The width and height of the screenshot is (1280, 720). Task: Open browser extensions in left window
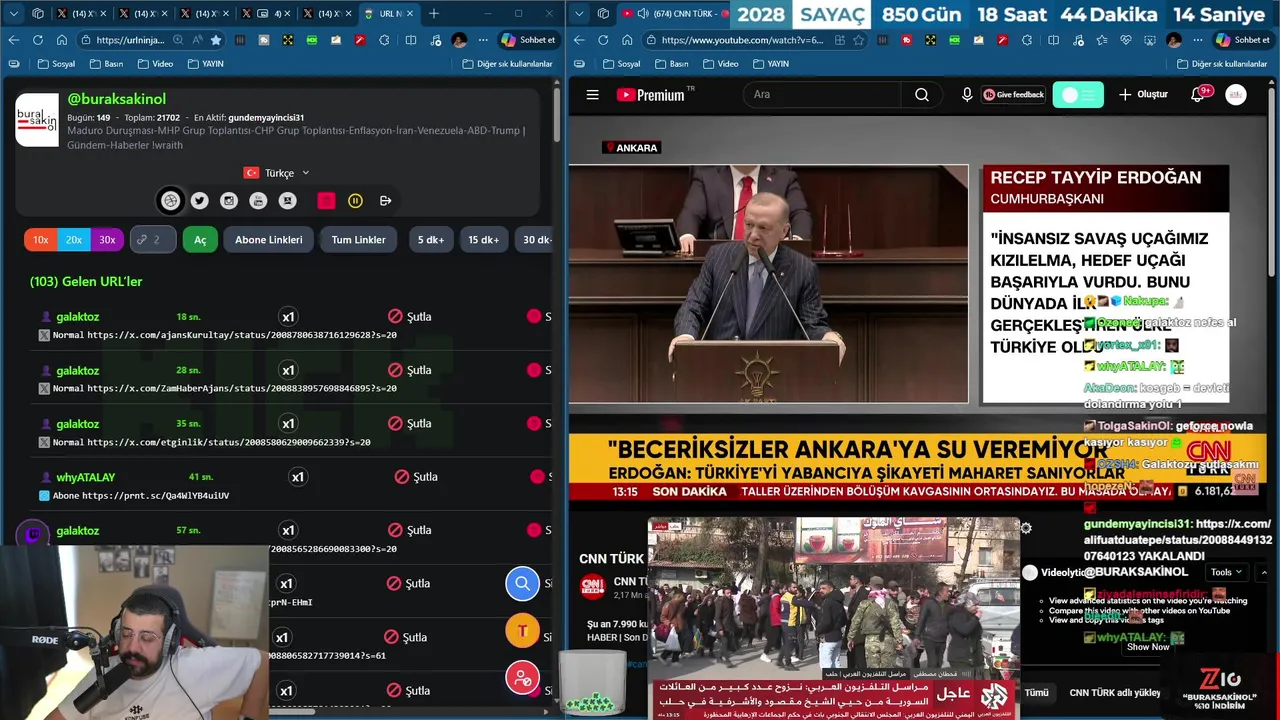(385, 40)
